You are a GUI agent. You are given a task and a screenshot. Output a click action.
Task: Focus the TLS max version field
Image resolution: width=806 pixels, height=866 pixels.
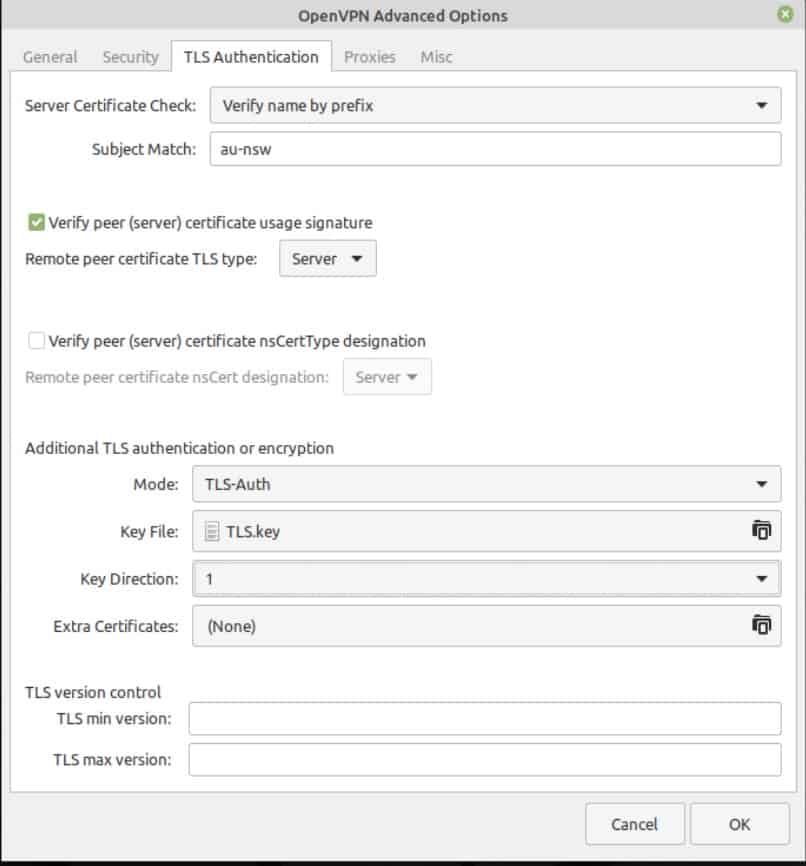(x=485, y=760)
